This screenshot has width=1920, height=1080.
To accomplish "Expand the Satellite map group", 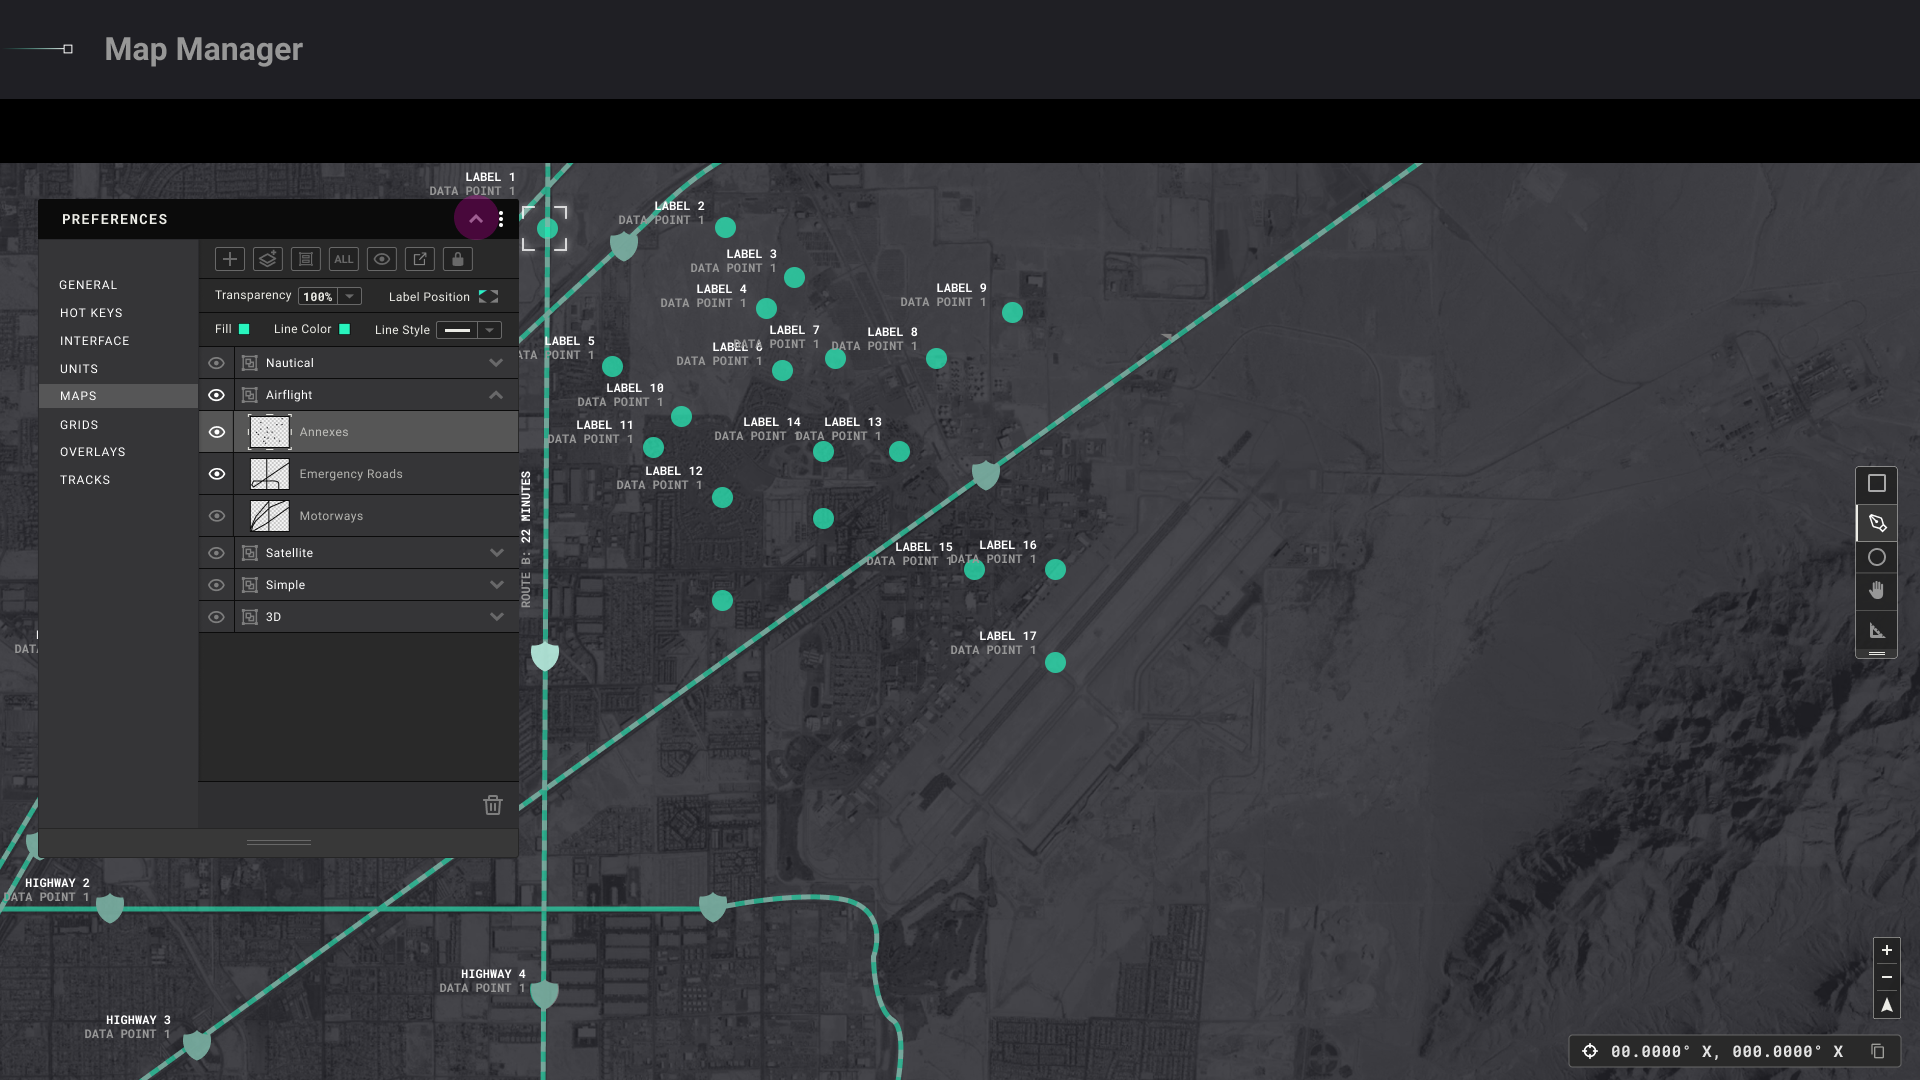I will point(496,553).
